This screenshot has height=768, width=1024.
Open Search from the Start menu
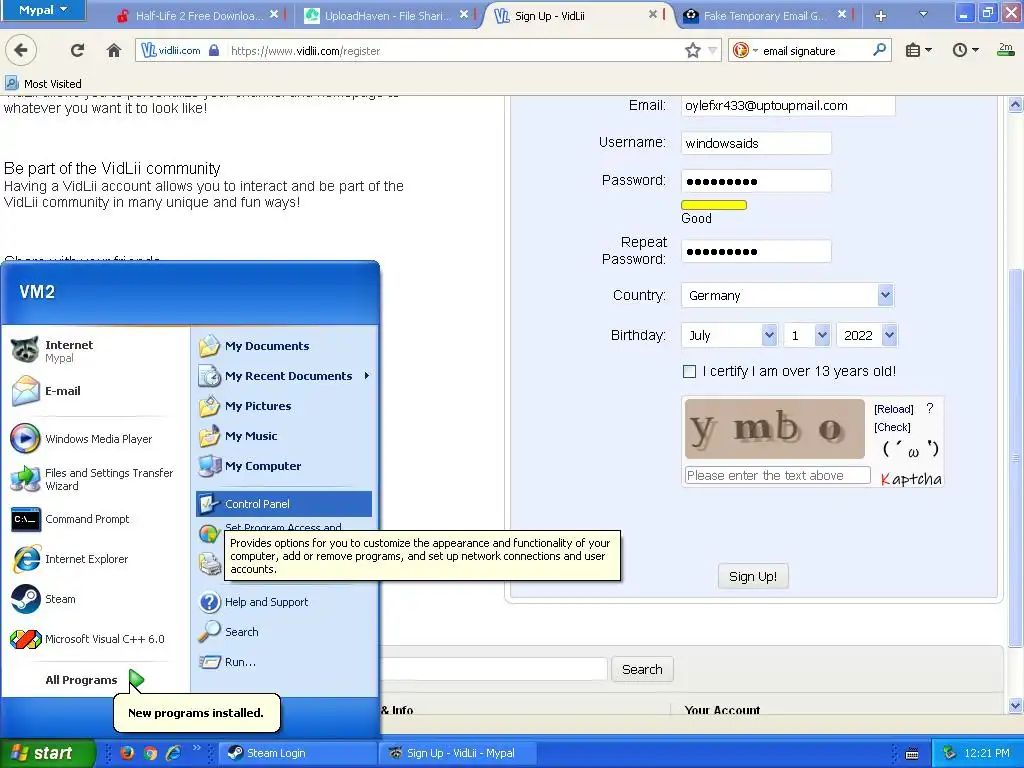[229, 632]
